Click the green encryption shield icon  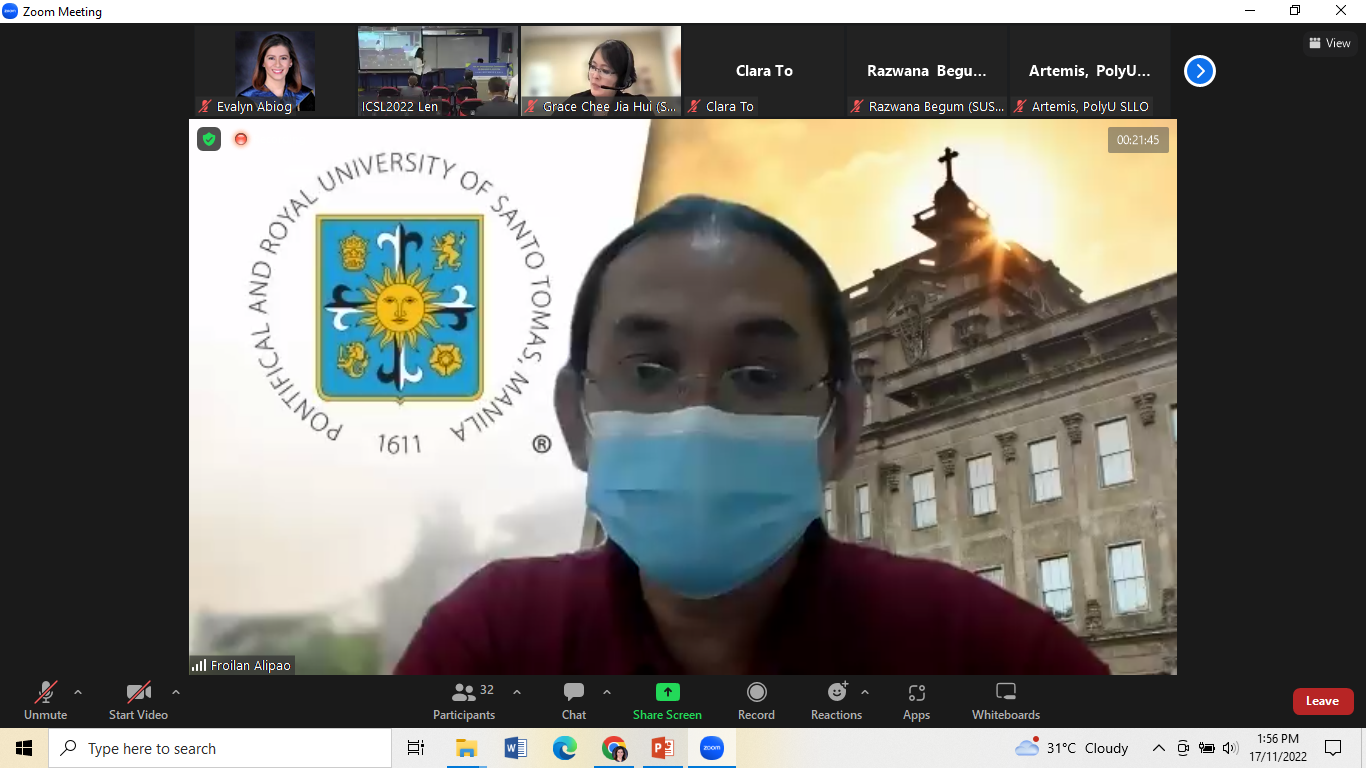pyautogui.click(x=209, y=139)
